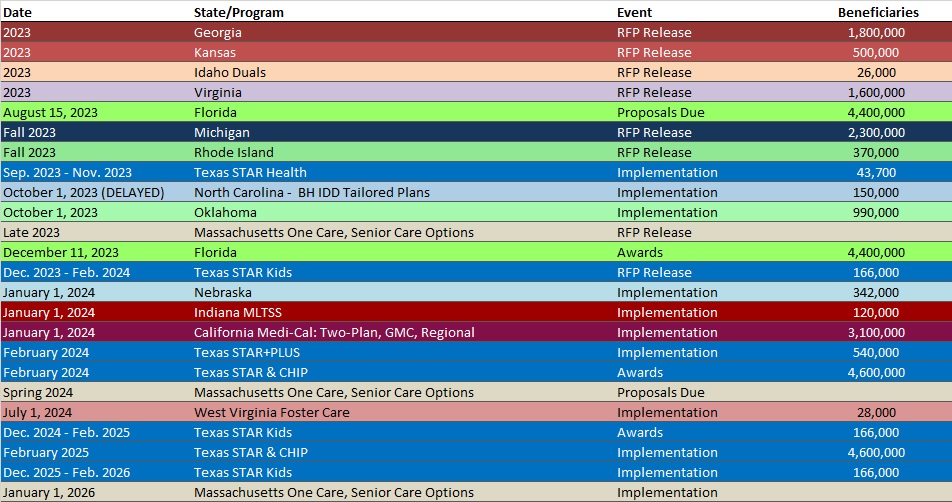The height and width of the screenshot is (502, 952).
Task: Select the Rhode Island cell
Action: click(x=234, y=152)
